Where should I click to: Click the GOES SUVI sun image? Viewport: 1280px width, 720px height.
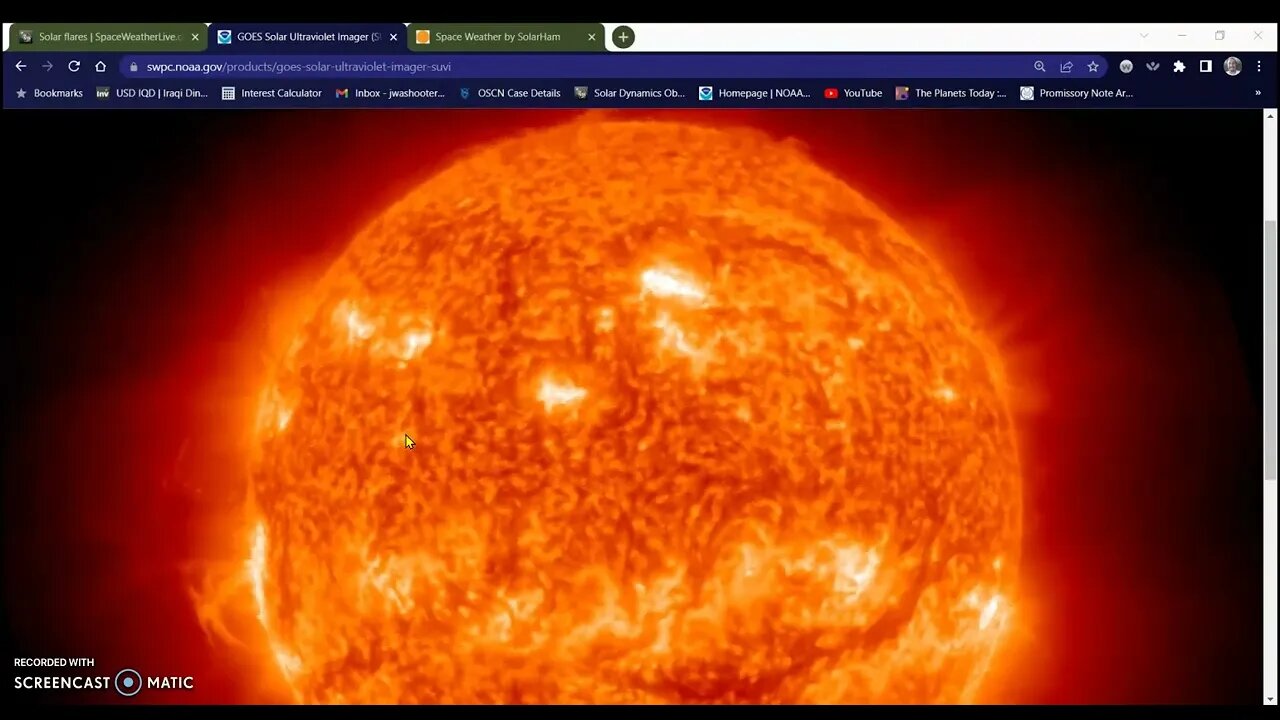point(633,407)
